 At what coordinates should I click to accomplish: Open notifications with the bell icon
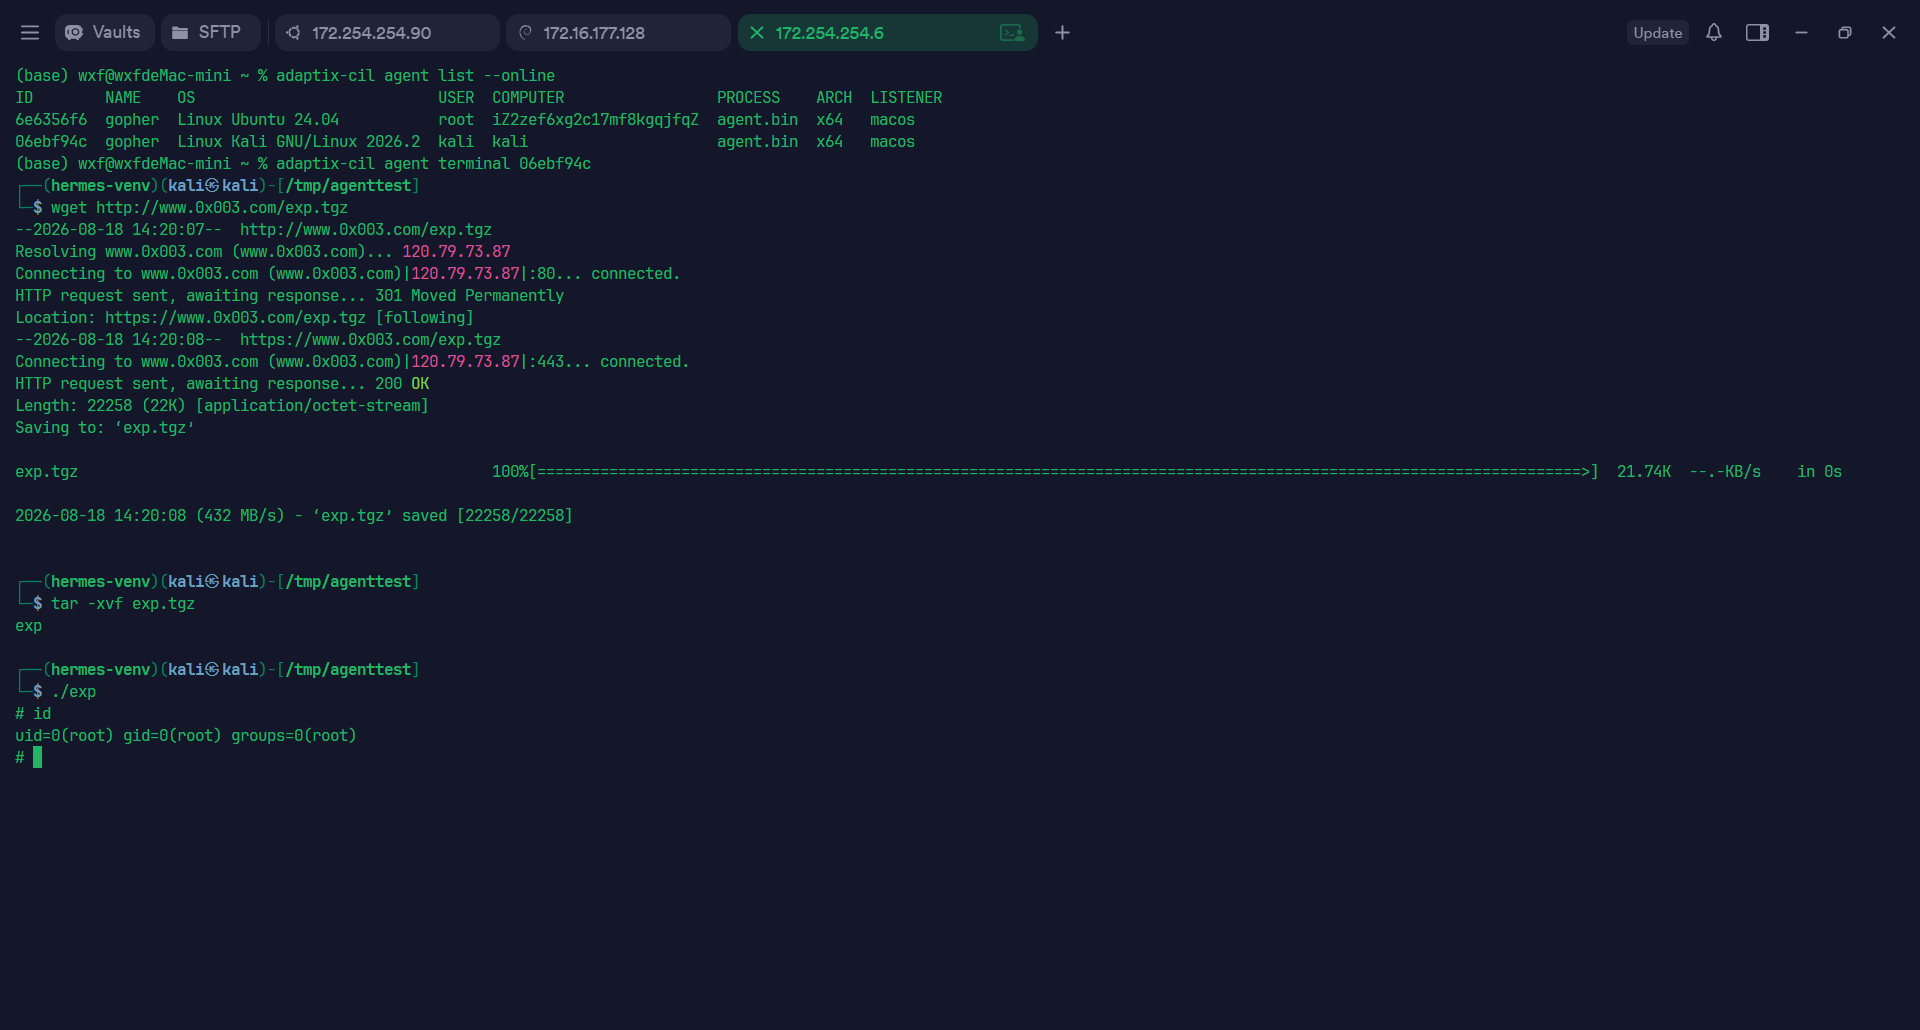pyautogui.click(x=1714, y=33)
